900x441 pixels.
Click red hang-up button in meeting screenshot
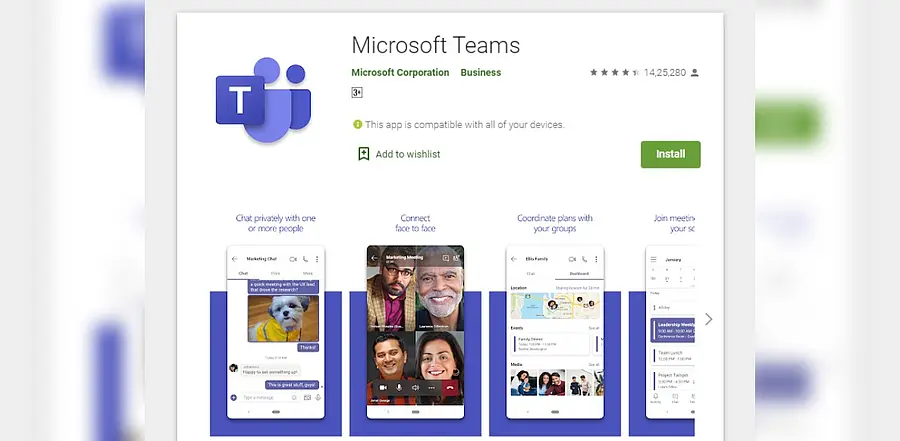pyautogui.click(x=449, y=388)
